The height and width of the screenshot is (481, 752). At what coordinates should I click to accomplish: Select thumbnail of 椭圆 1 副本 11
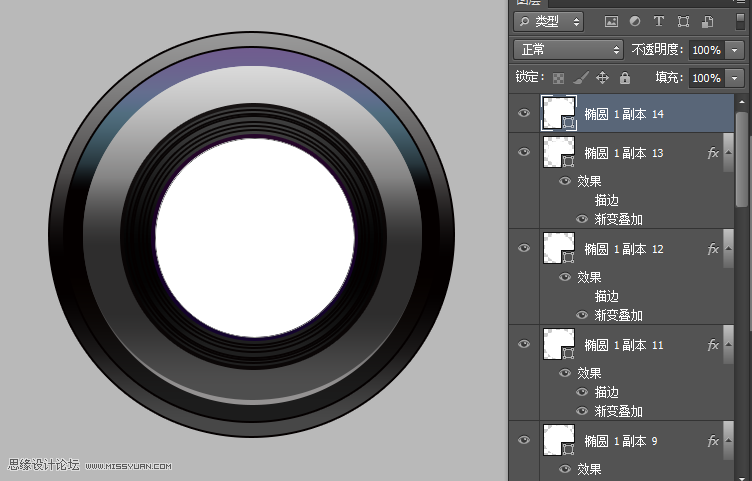click(x=559, y=344)
